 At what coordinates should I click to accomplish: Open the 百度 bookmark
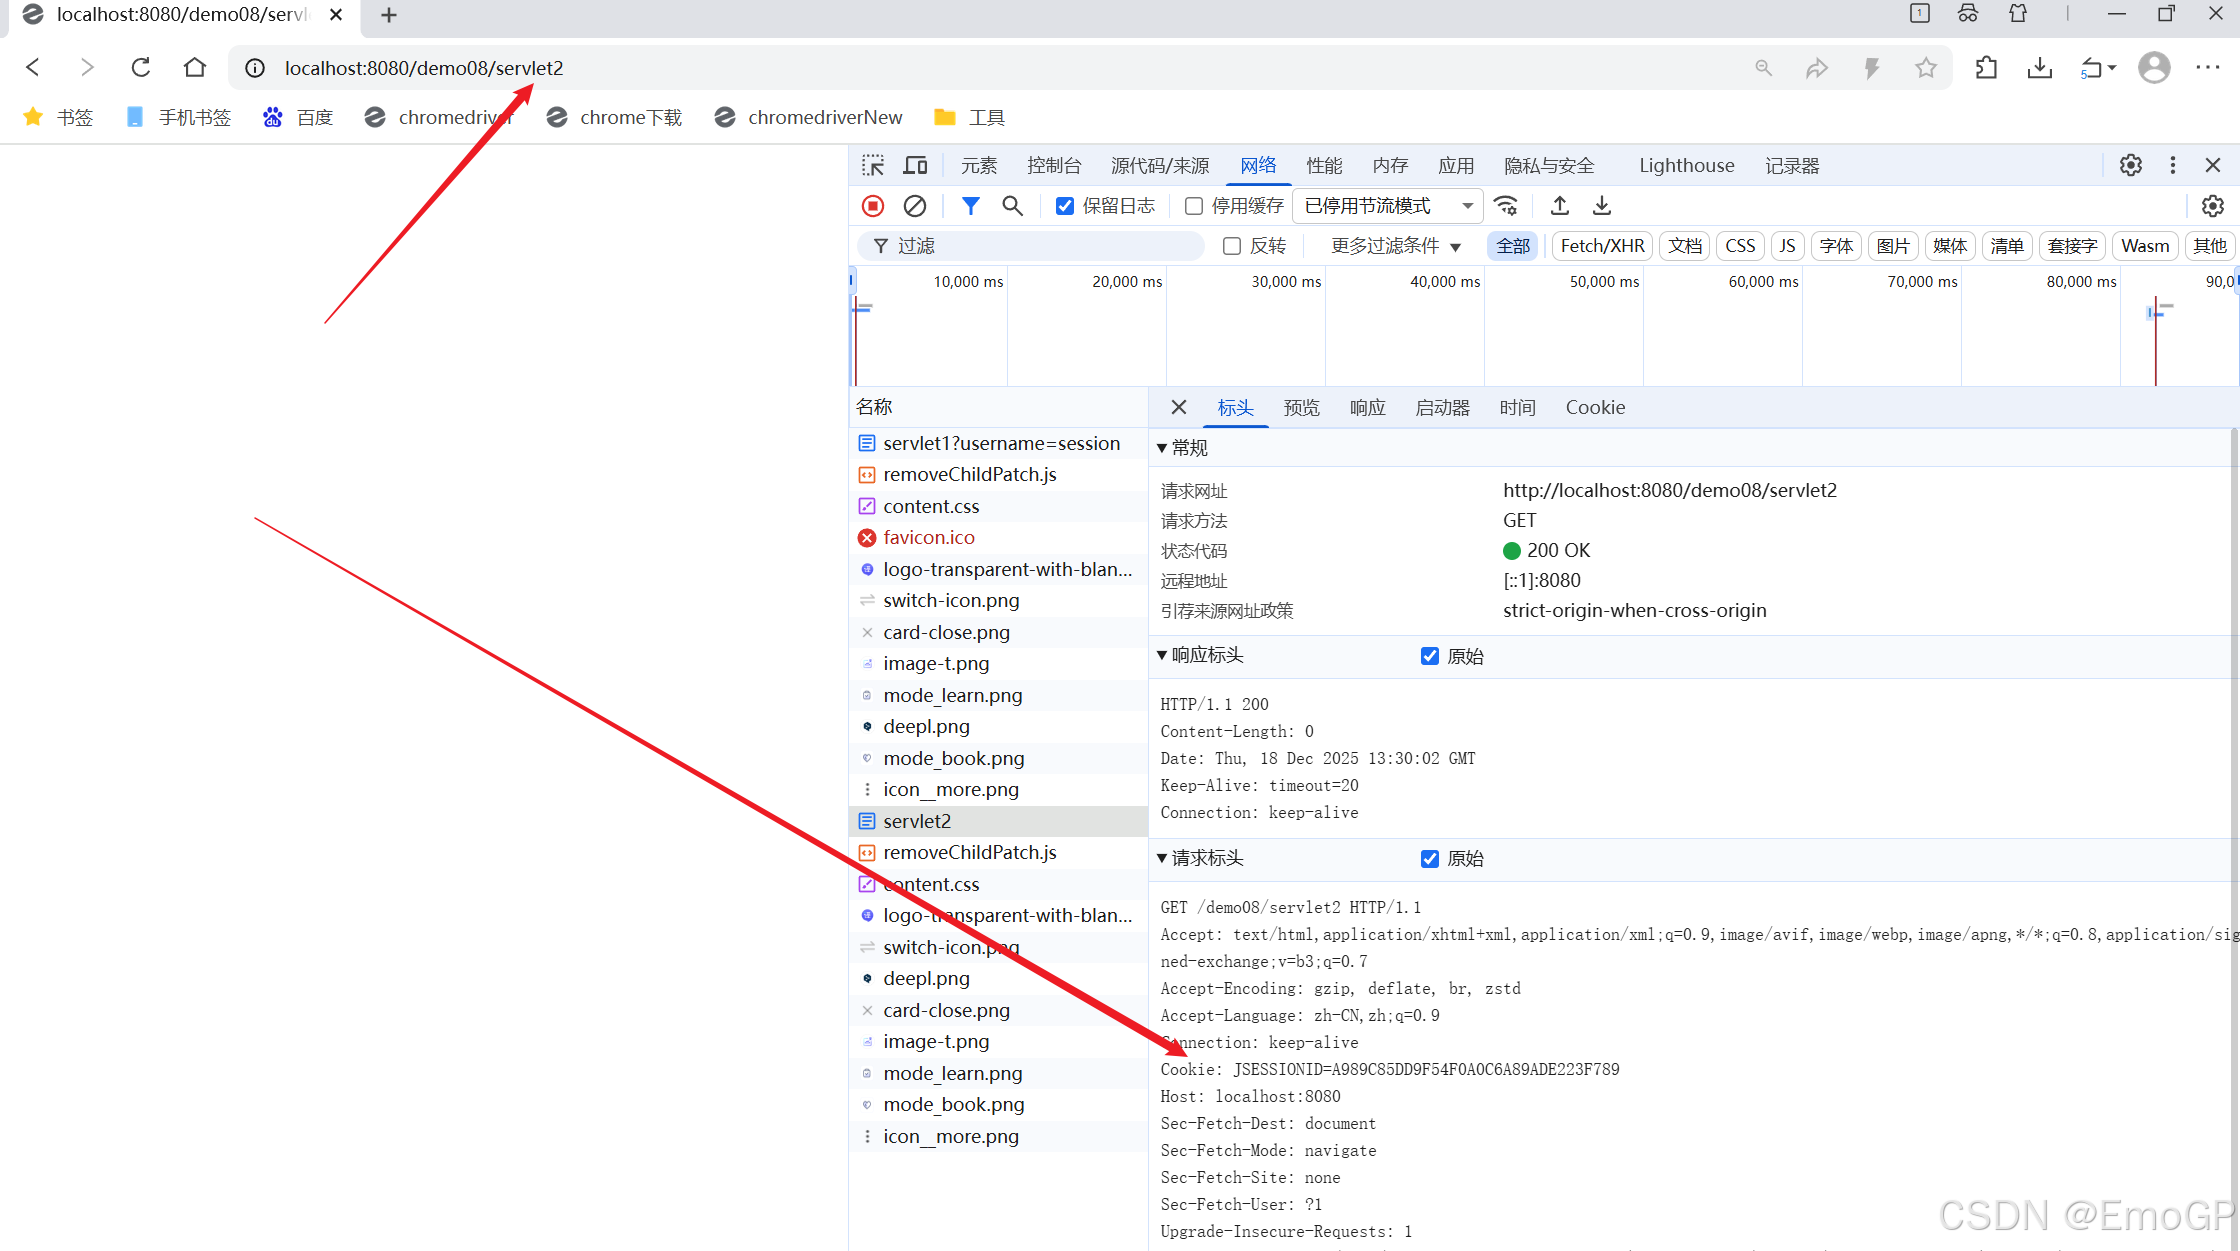[298, 118]
